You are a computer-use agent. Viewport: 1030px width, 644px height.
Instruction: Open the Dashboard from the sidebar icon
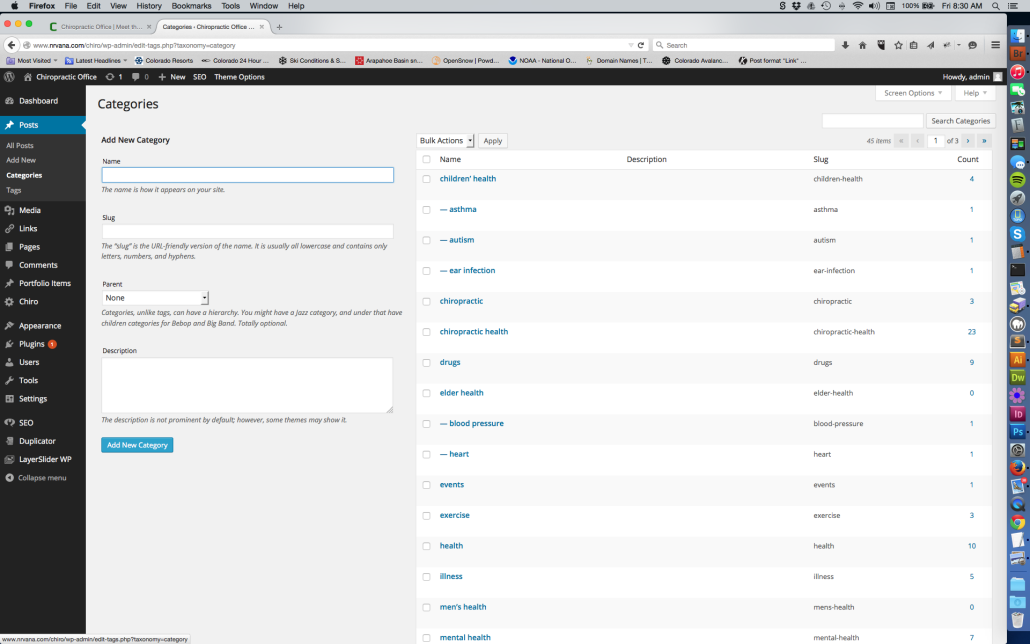(9, 101)
